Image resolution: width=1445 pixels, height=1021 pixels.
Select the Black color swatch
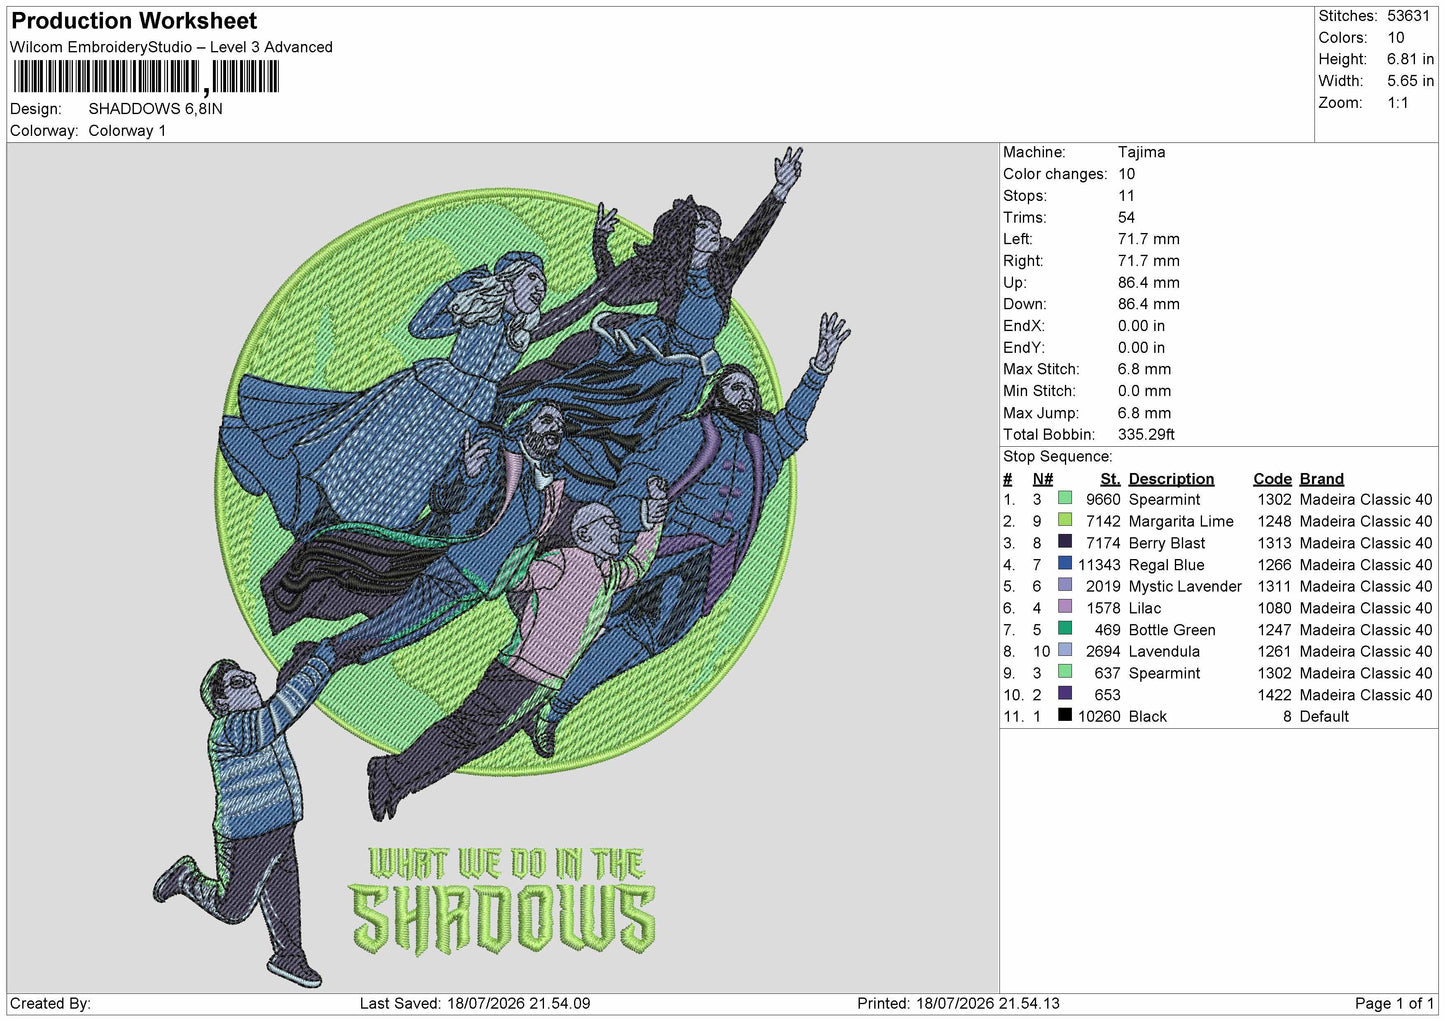coord(1065,715)
